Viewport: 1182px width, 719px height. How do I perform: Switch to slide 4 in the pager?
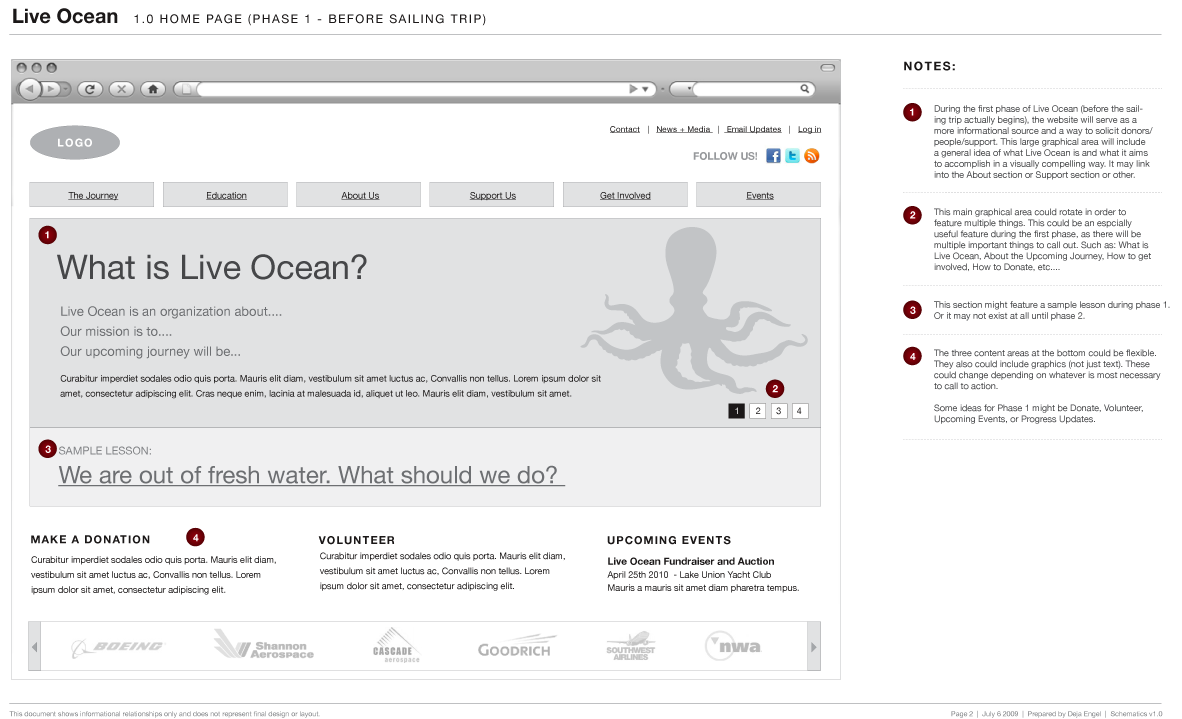[800, 411]
